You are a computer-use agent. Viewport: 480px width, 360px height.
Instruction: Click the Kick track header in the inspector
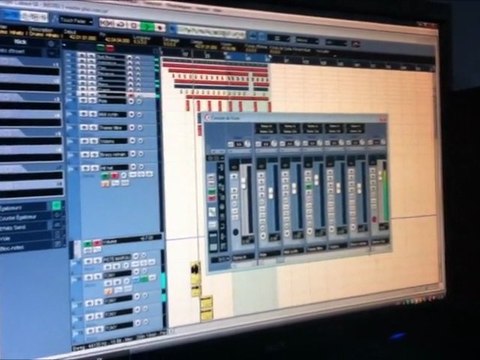coord(21,42)
